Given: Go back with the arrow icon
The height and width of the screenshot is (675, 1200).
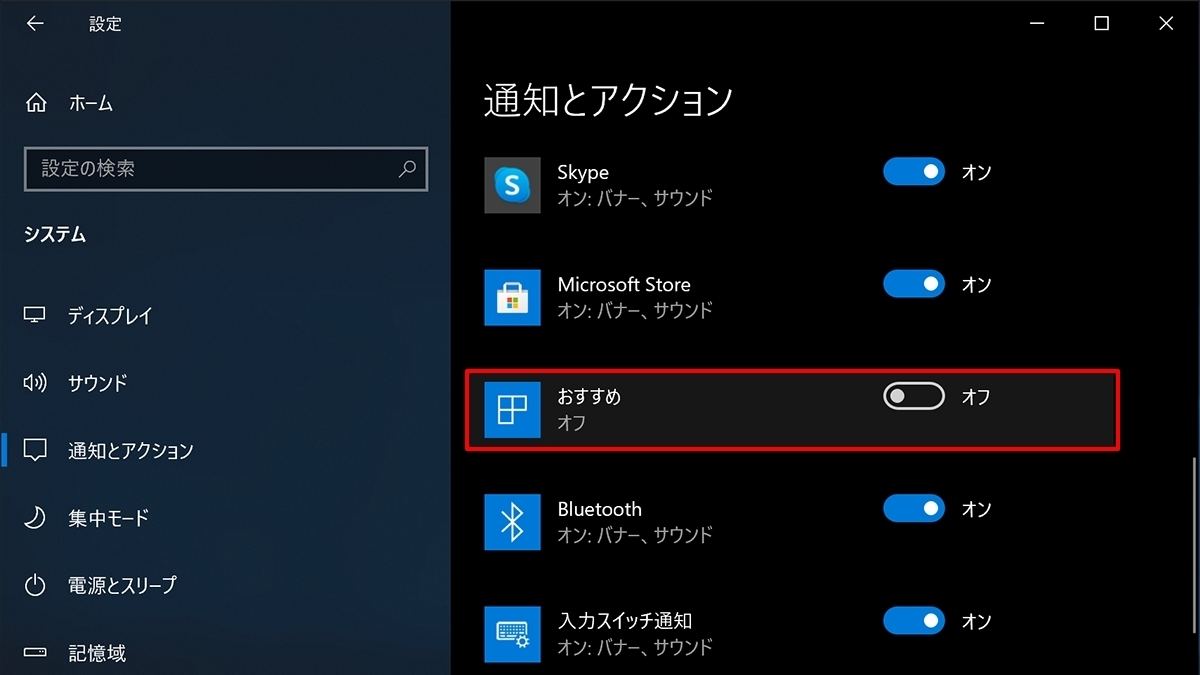Looking at the screenshot, I should [35, 24].
